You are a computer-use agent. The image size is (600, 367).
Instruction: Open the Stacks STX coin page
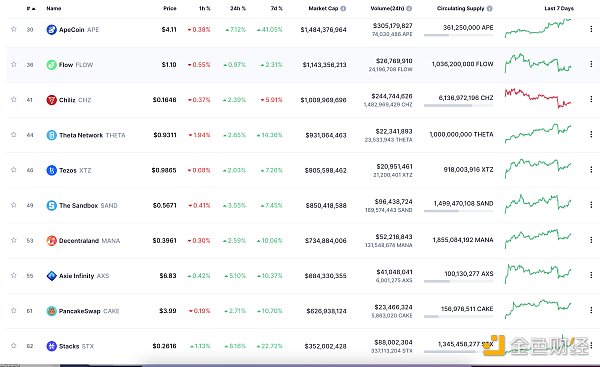pyautogui.click(x=76, y=346)
